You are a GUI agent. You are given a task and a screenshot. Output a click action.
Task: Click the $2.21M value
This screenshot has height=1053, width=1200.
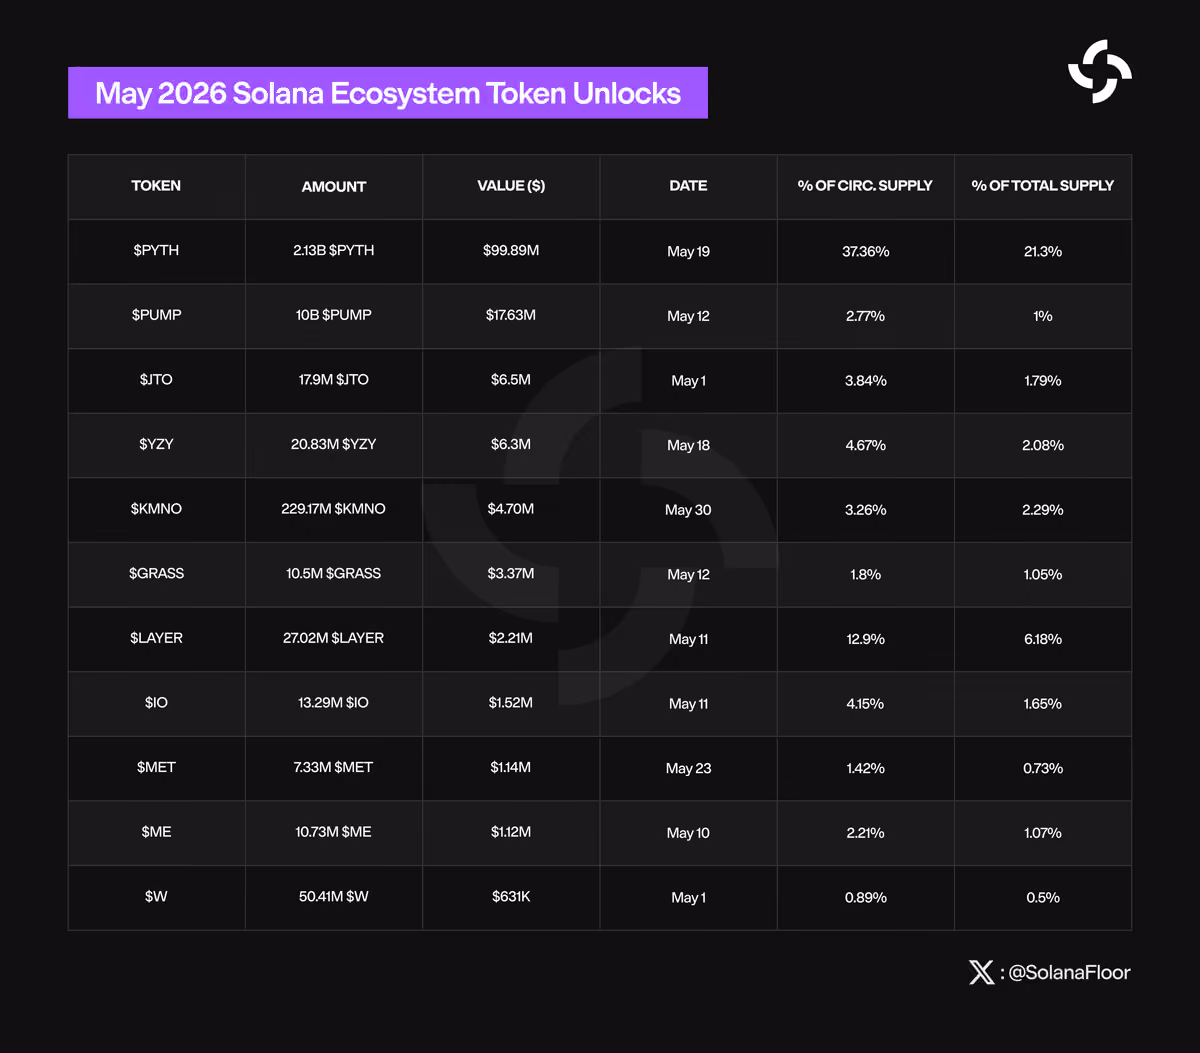(511, 638)
